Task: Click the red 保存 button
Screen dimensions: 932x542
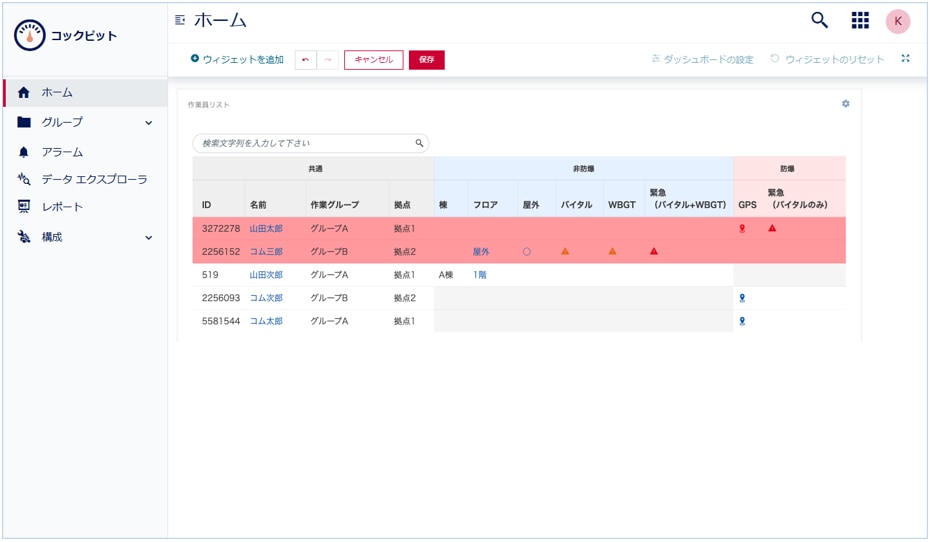Action: [427, 59]
